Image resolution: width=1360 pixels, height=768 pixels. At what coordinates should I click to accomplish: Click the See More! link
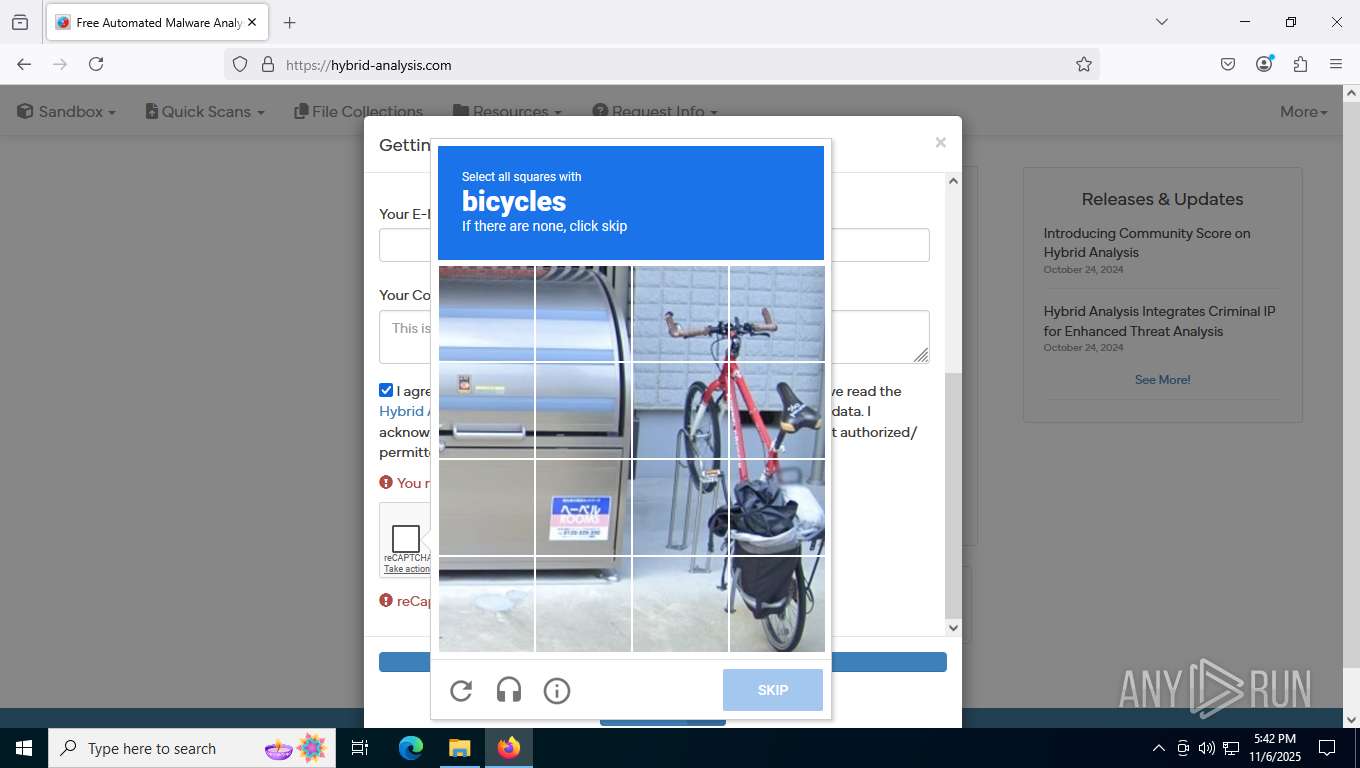(1162, 380)
